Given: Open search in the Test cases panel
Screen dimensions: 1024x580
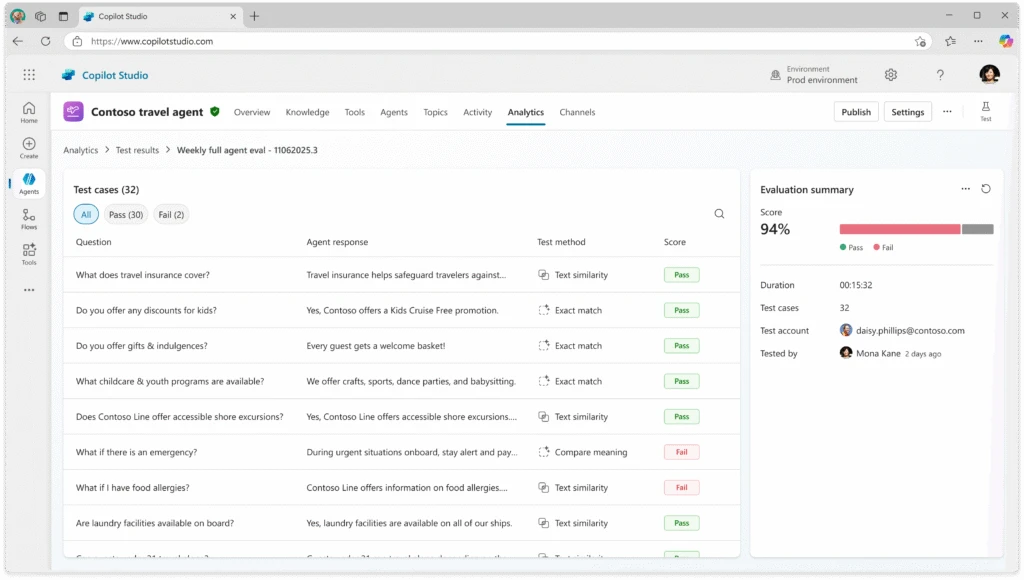Looking at the screenshot, I should tap(719, 213).
